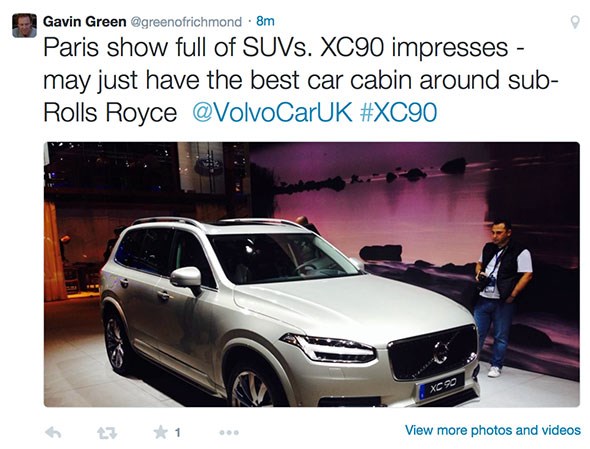The height and width of the screenshot is (449, 590).
Task: Click the XC90 license plate in photo
Action: (x=442, y=385)
